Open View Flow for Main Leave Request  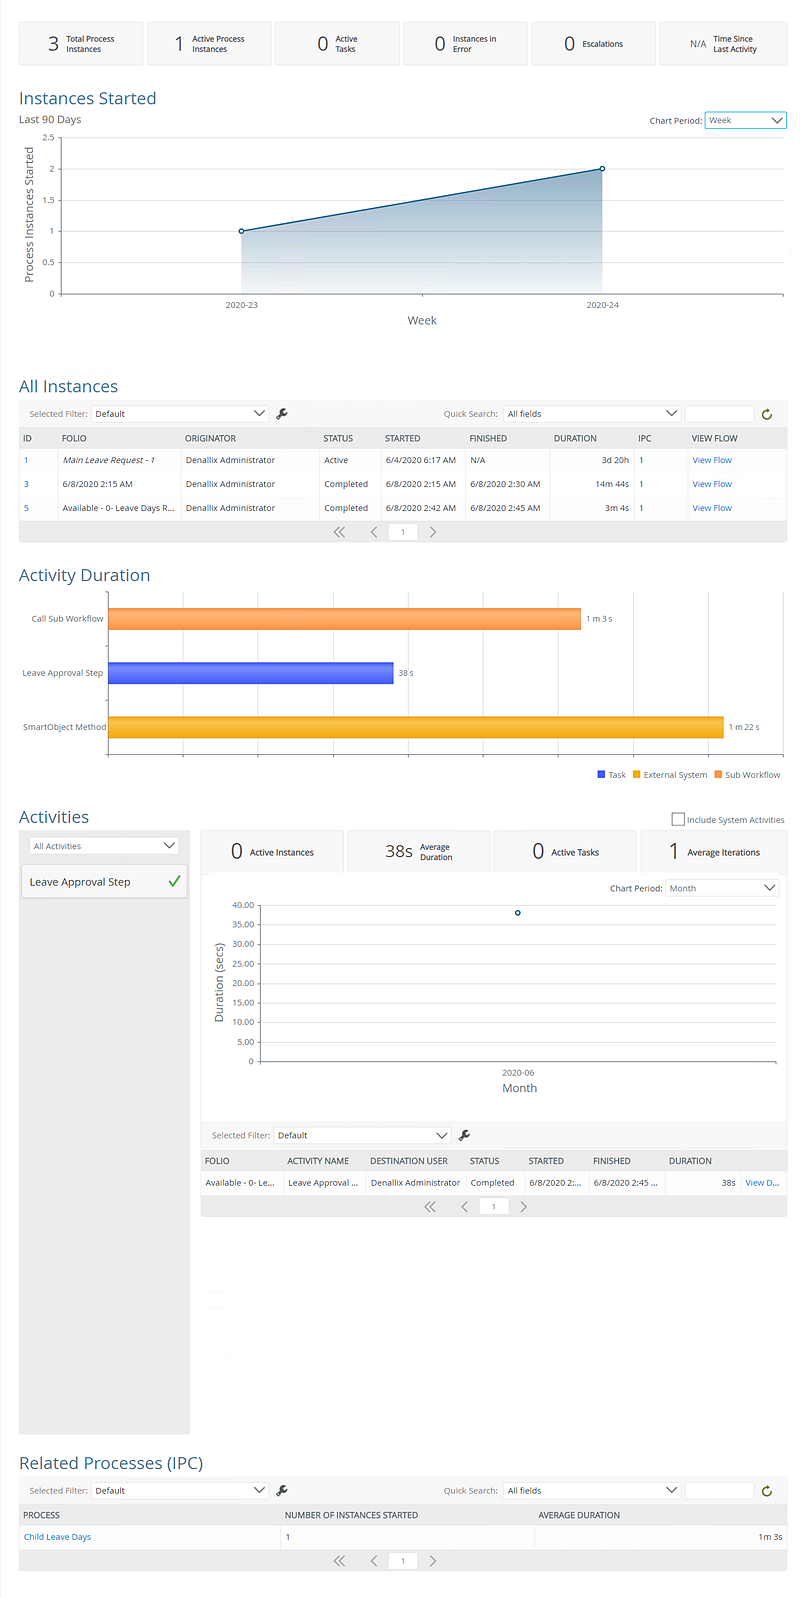[712, 461]
